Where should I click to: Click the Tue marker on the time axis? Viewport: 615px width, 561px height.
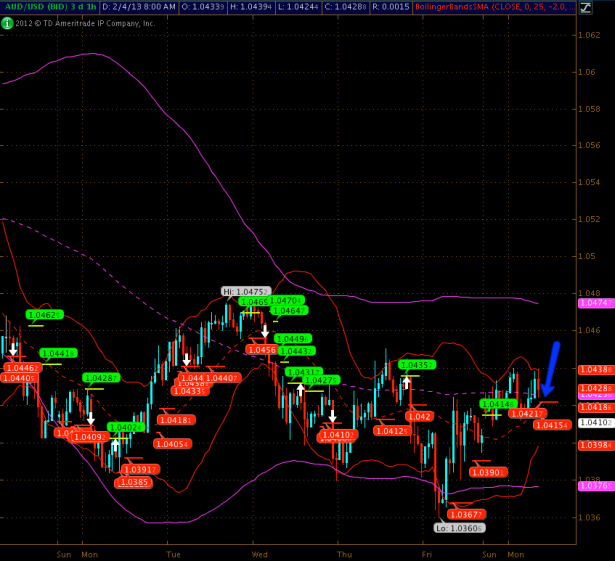tap(172, 552)
